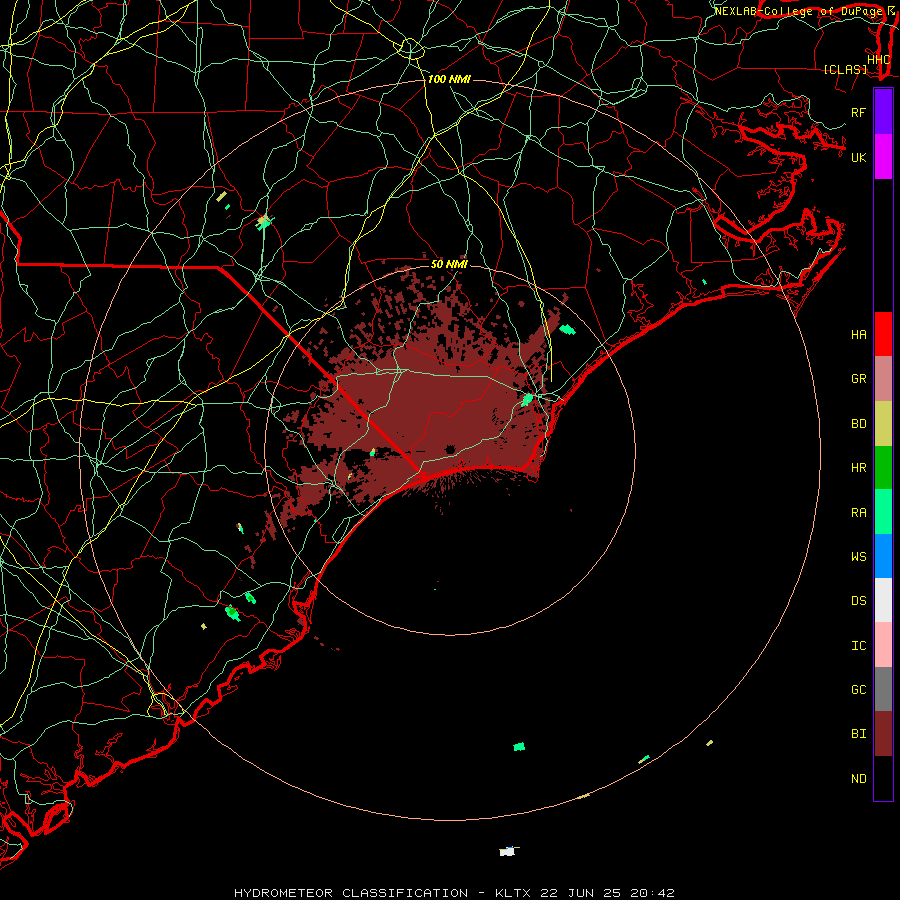900x900 pixels.
Task: Click the light pink IC legend swatch
Action: pyautogui.click(x=883, y=645)
